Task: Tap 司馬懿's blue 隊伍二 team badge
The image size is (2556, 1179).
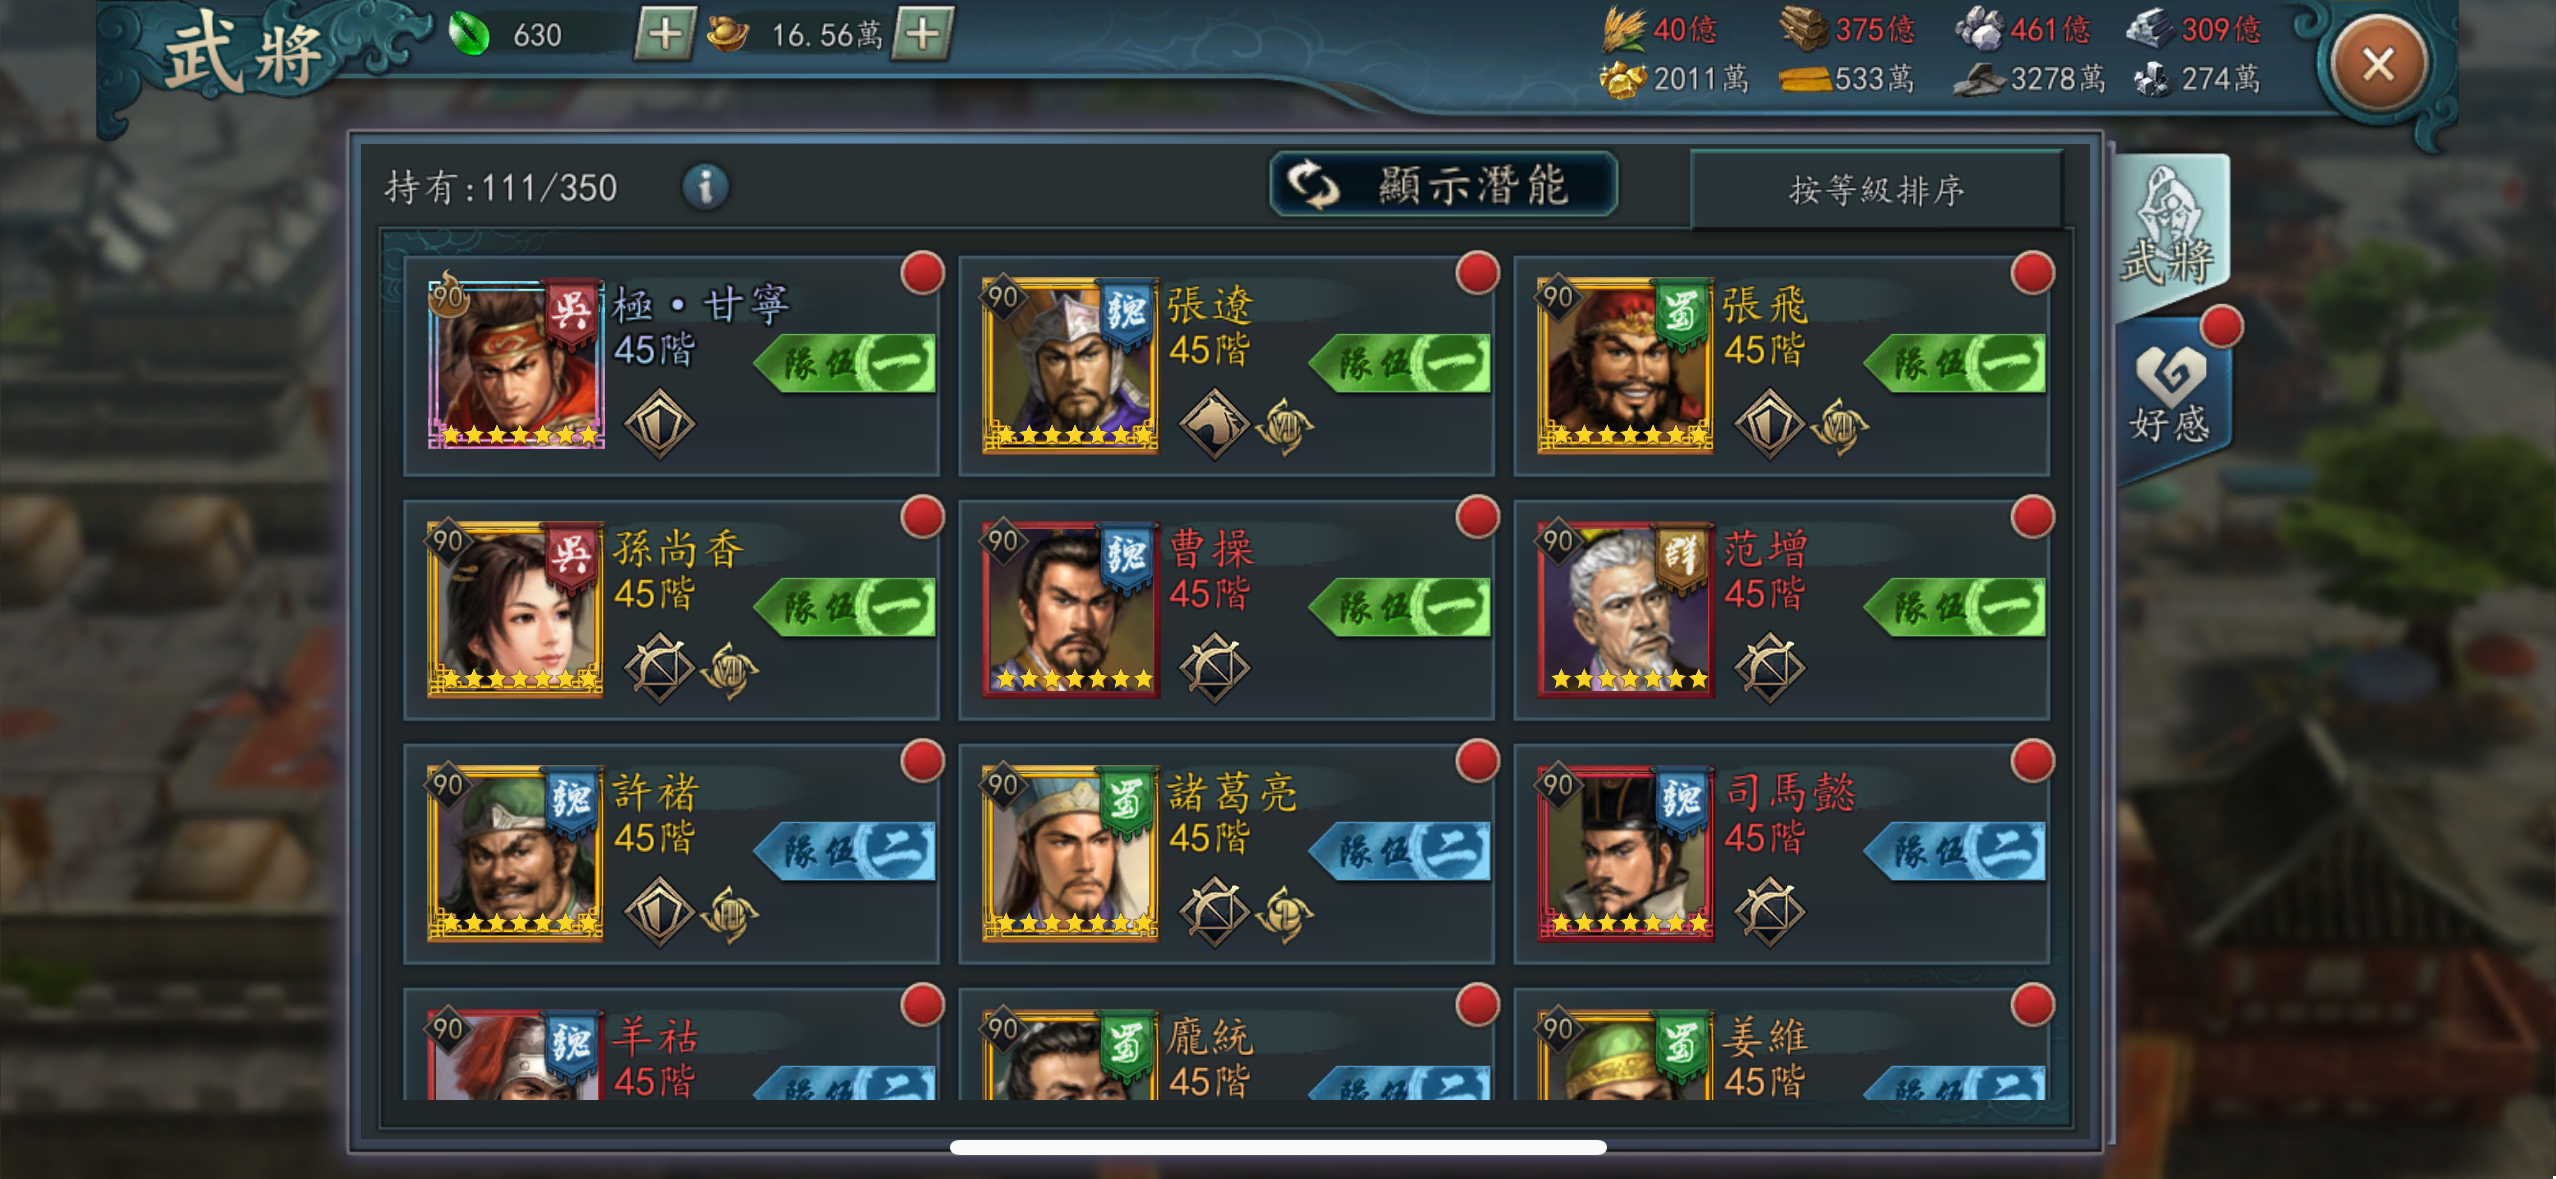Action: point(1955,850)
